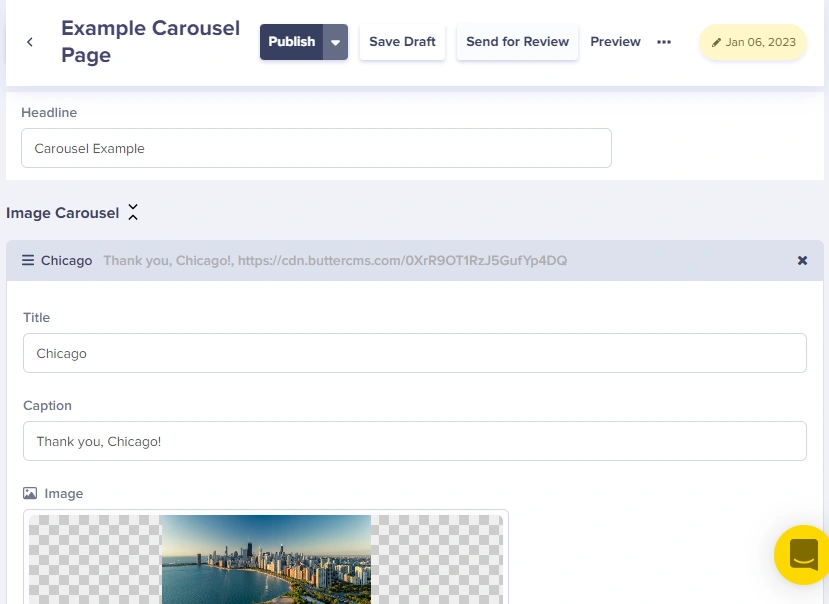The image size is (829, 604).
Task: Focus the Title field containing Chicago
Action: pos(414,353)
